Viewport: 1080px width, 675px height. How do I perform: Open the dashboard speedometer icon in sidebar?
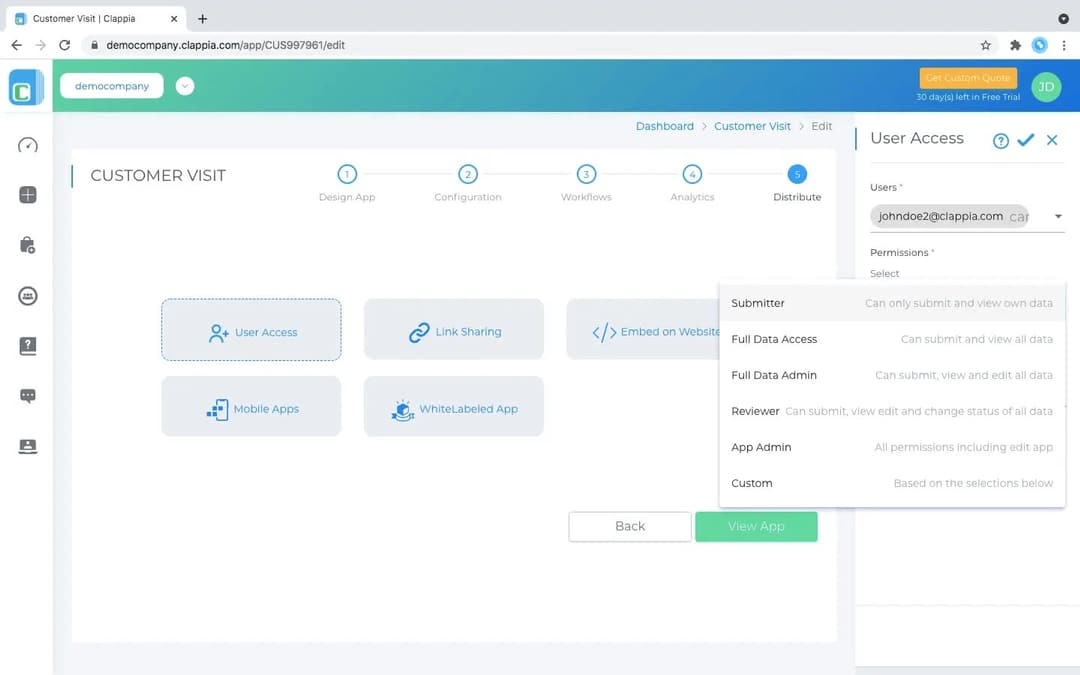(x=26, y=146)
